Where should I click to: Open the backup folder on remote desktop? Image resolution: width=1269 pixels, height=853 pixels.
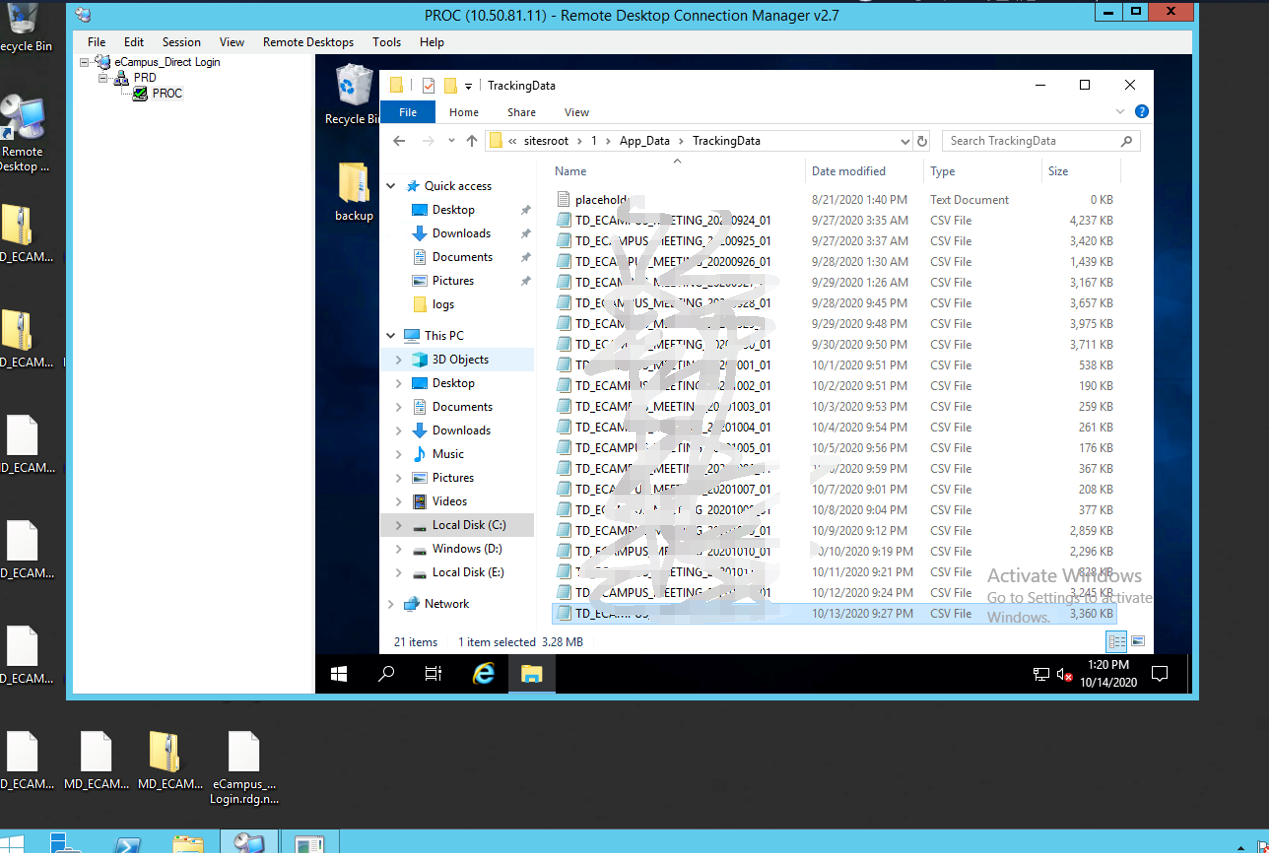pyautogui.click(x=354, y=192)
